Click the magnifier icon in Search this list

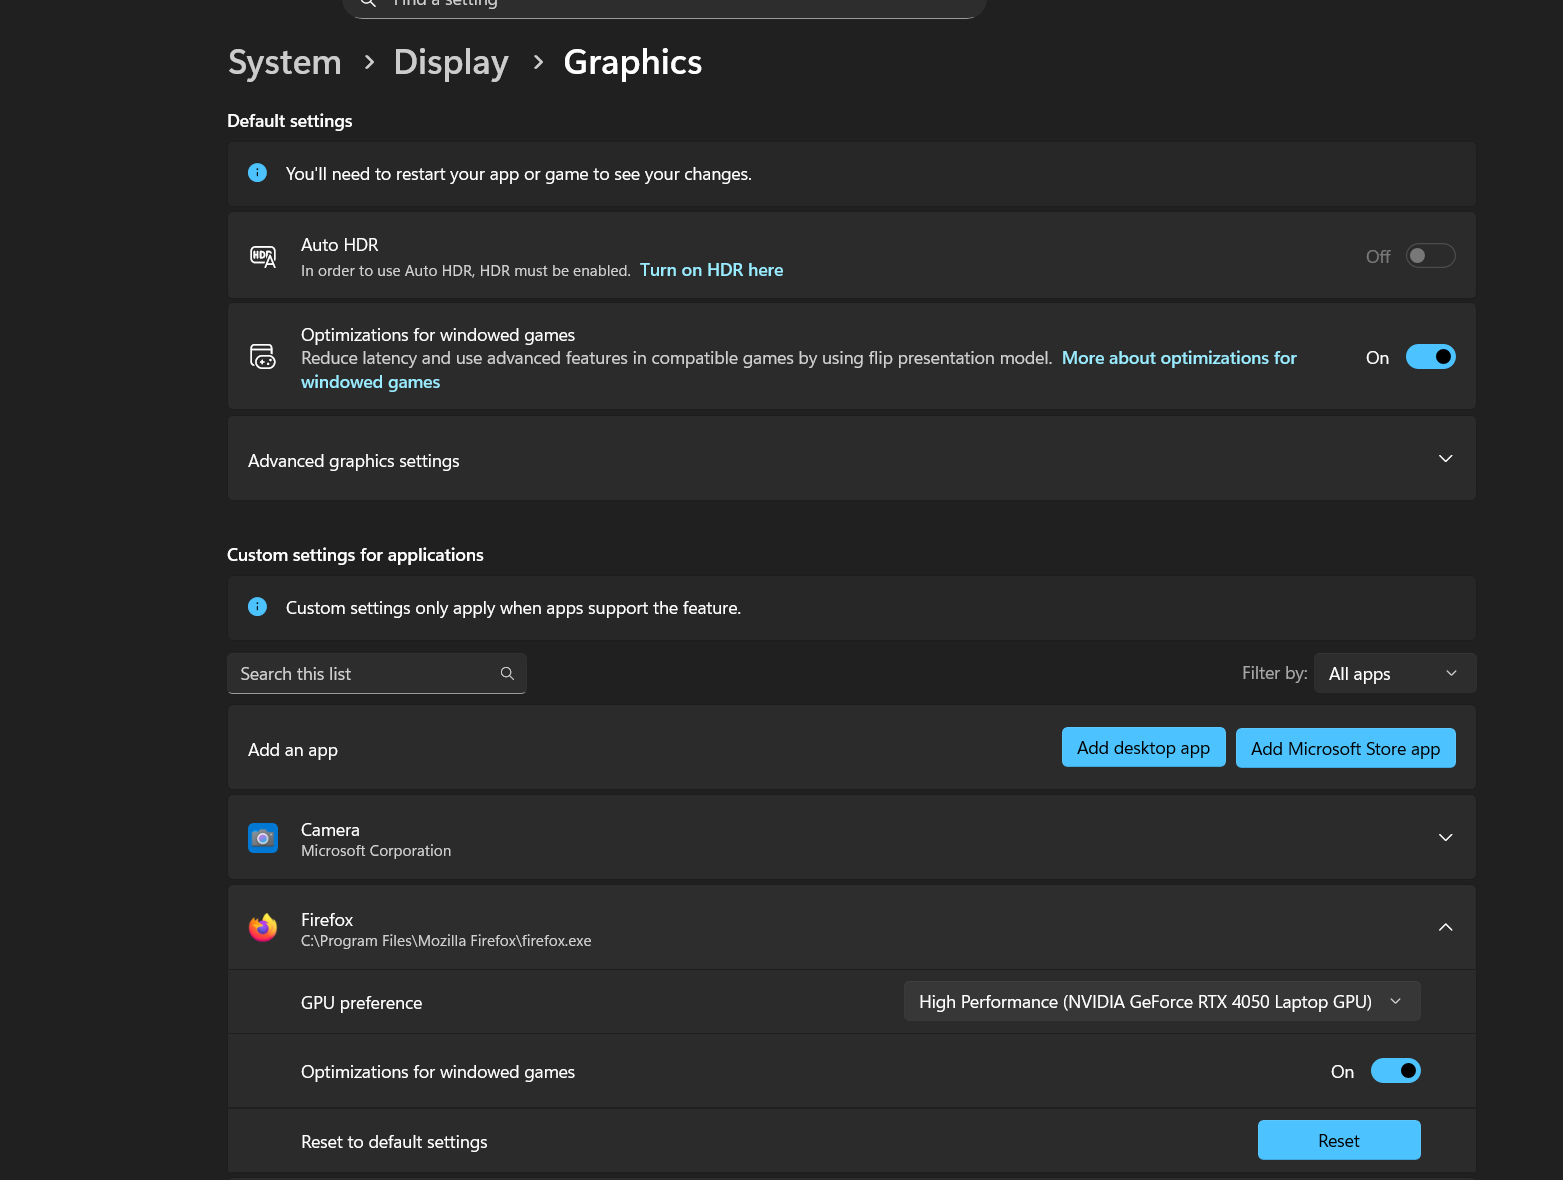(x=507, y=674)
